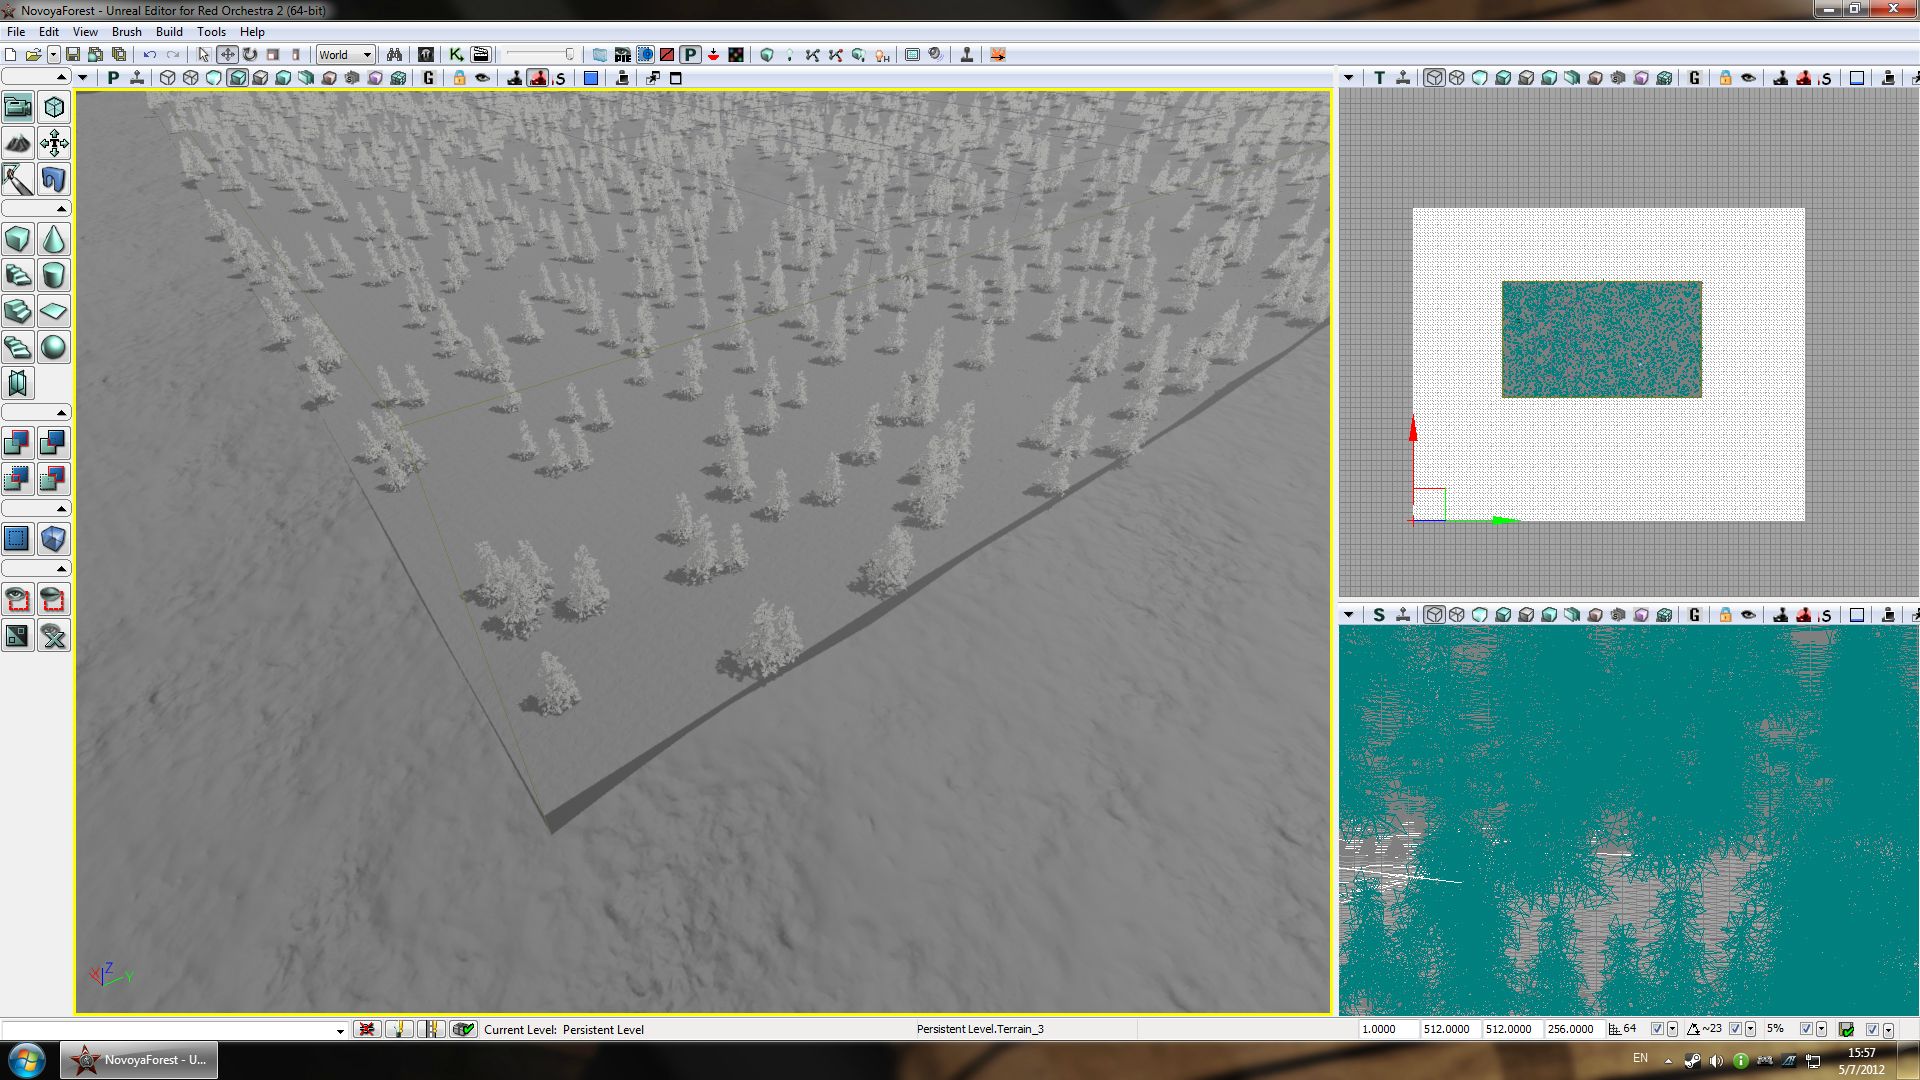Create a Curved Staircase brush

click(x=18, y=275)
